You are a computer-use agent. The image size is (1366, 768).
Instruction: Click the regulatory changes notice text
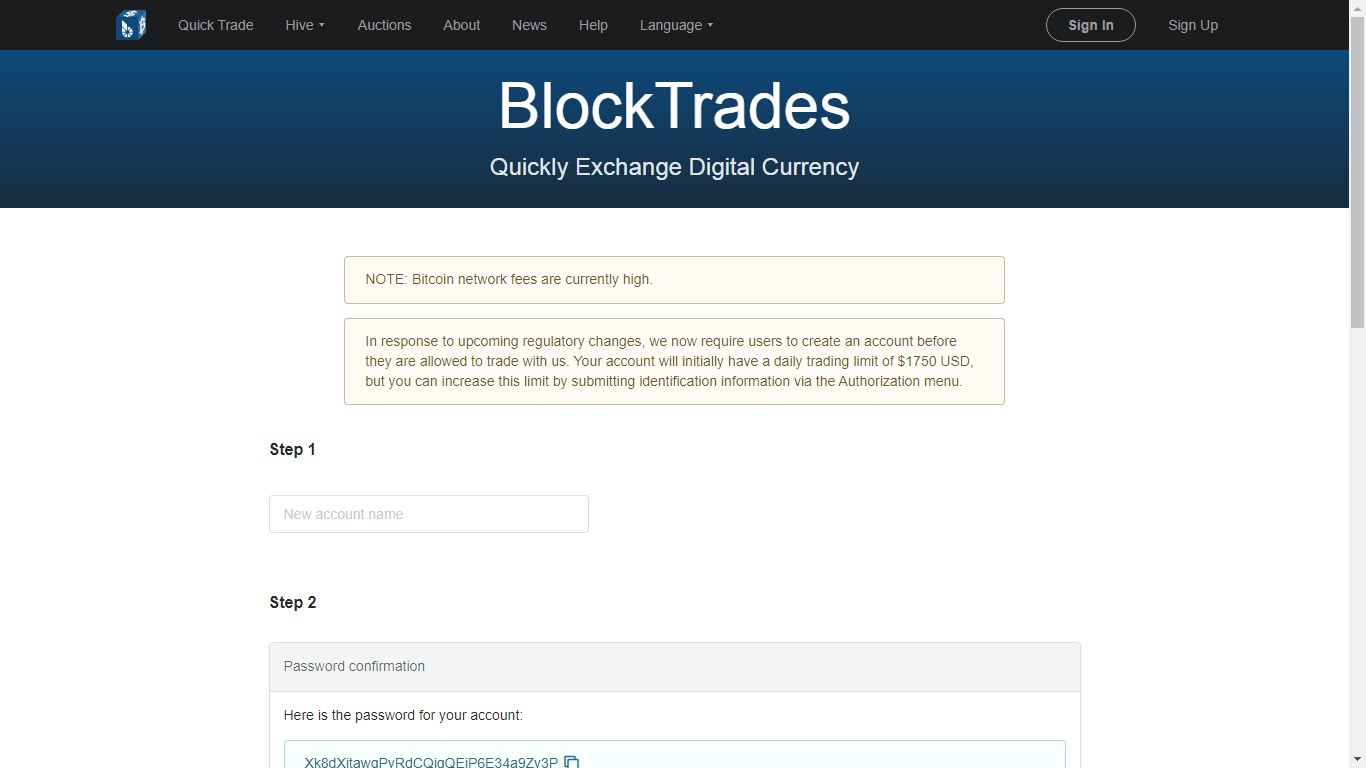669,361
